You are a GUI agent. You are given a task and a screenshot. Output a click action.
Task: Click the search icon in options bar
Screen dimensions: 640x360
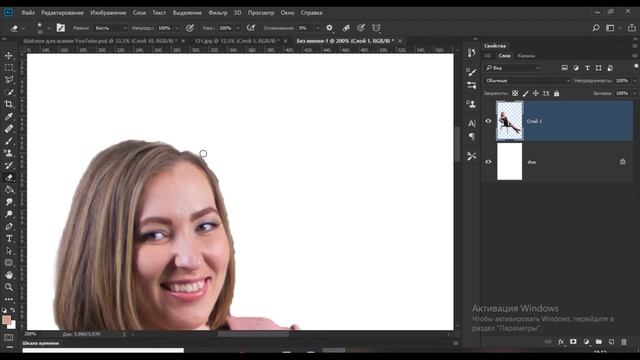[x=596, y=28]
